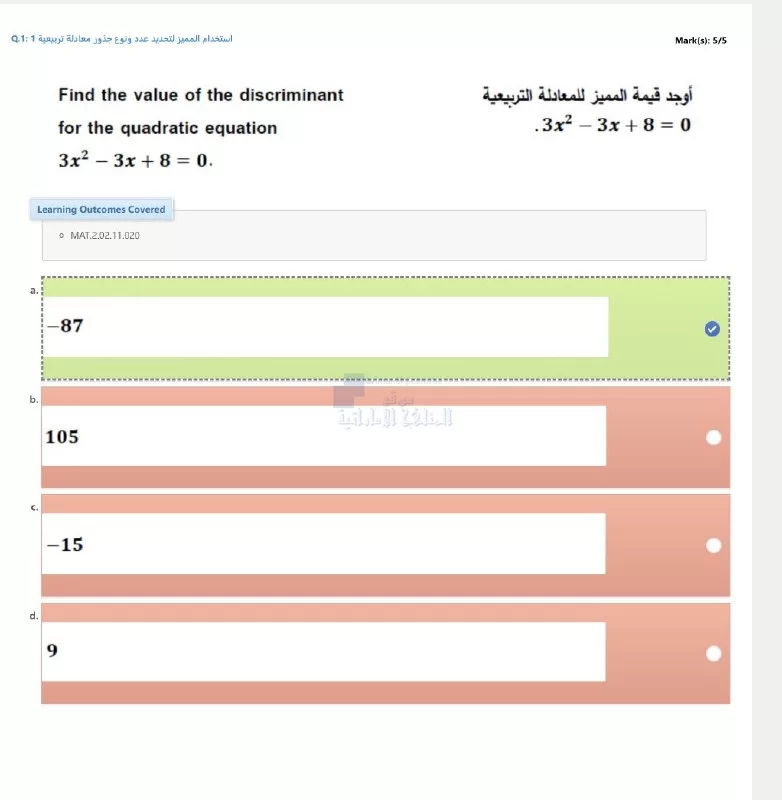782x800 pixels.
Task: Pick the radio button for answer 9
Action: click(x=713, y=653)
